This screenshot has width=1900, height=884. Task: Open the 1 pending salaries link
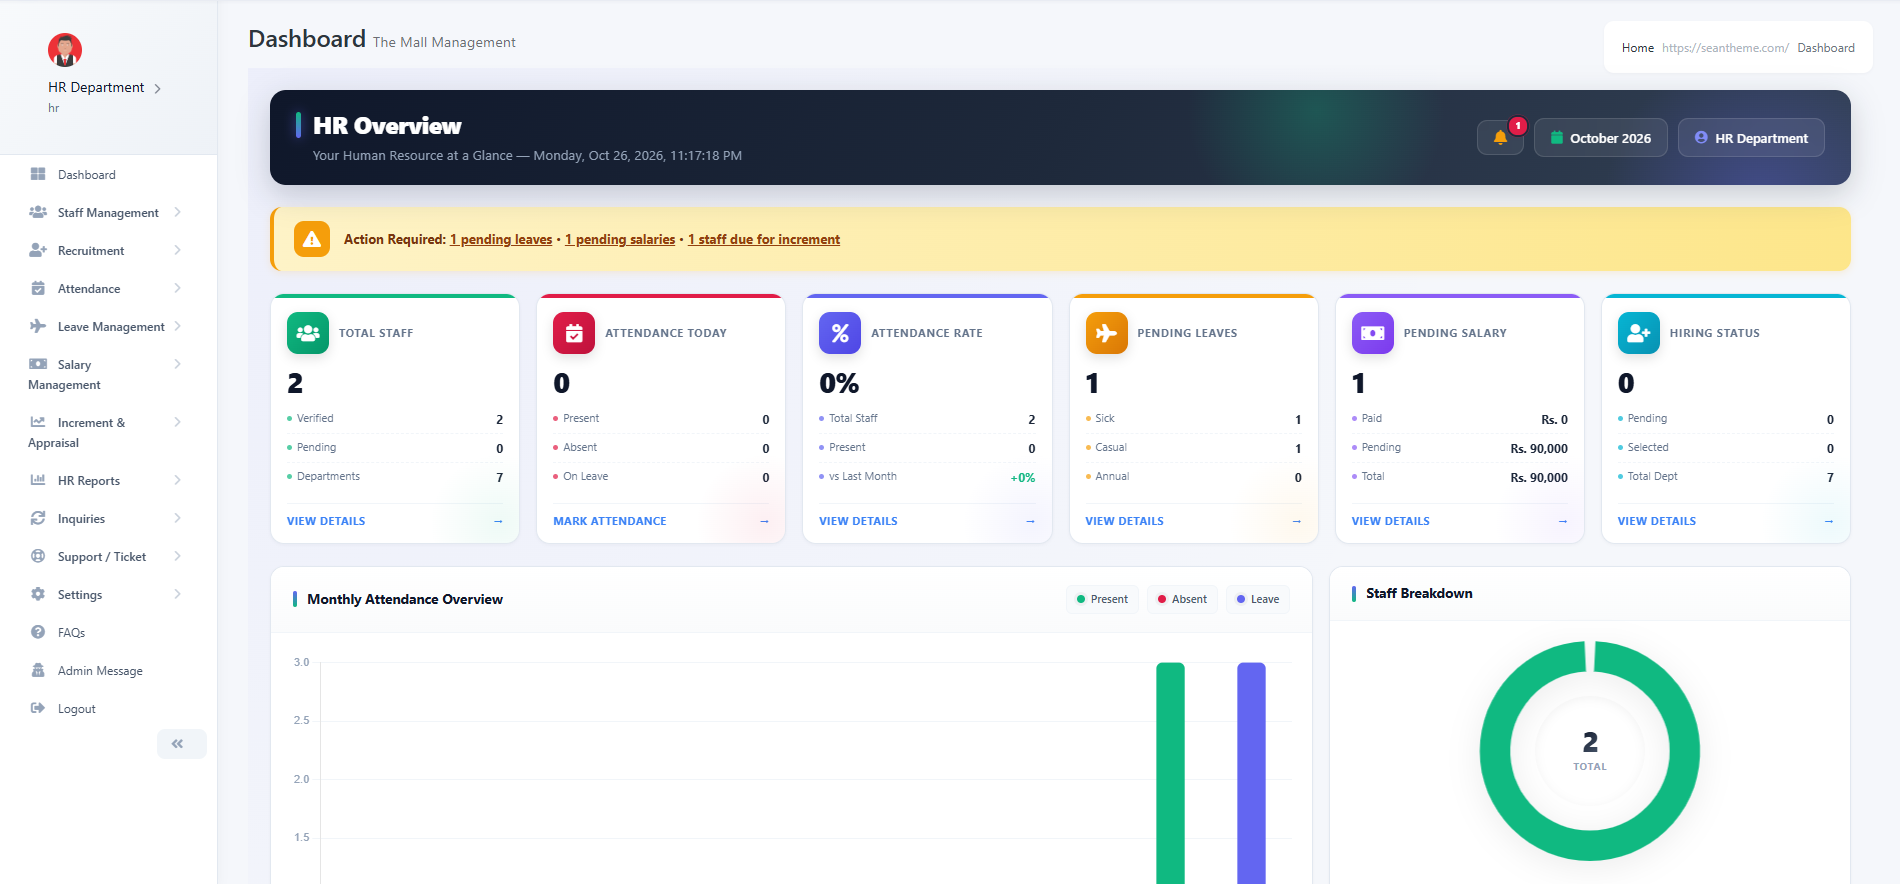(x=620, y=239)
